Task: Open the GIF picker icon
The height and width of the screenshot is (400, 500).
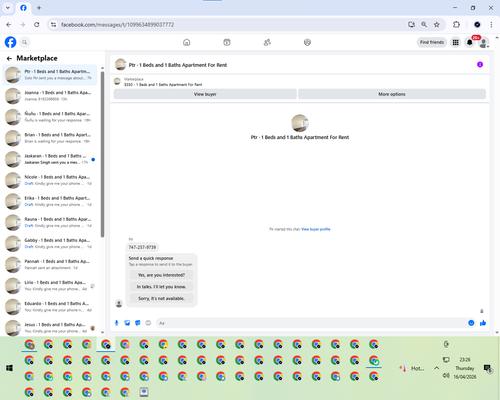Action: 148,323
